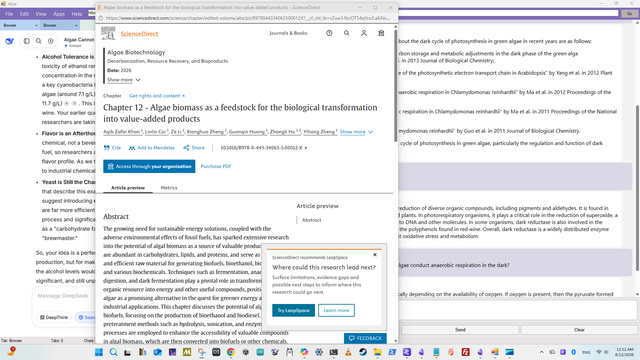Open the FEEDBACK button
The height and width of the screenshot is (360, 640).
click(x=365, y=338)
